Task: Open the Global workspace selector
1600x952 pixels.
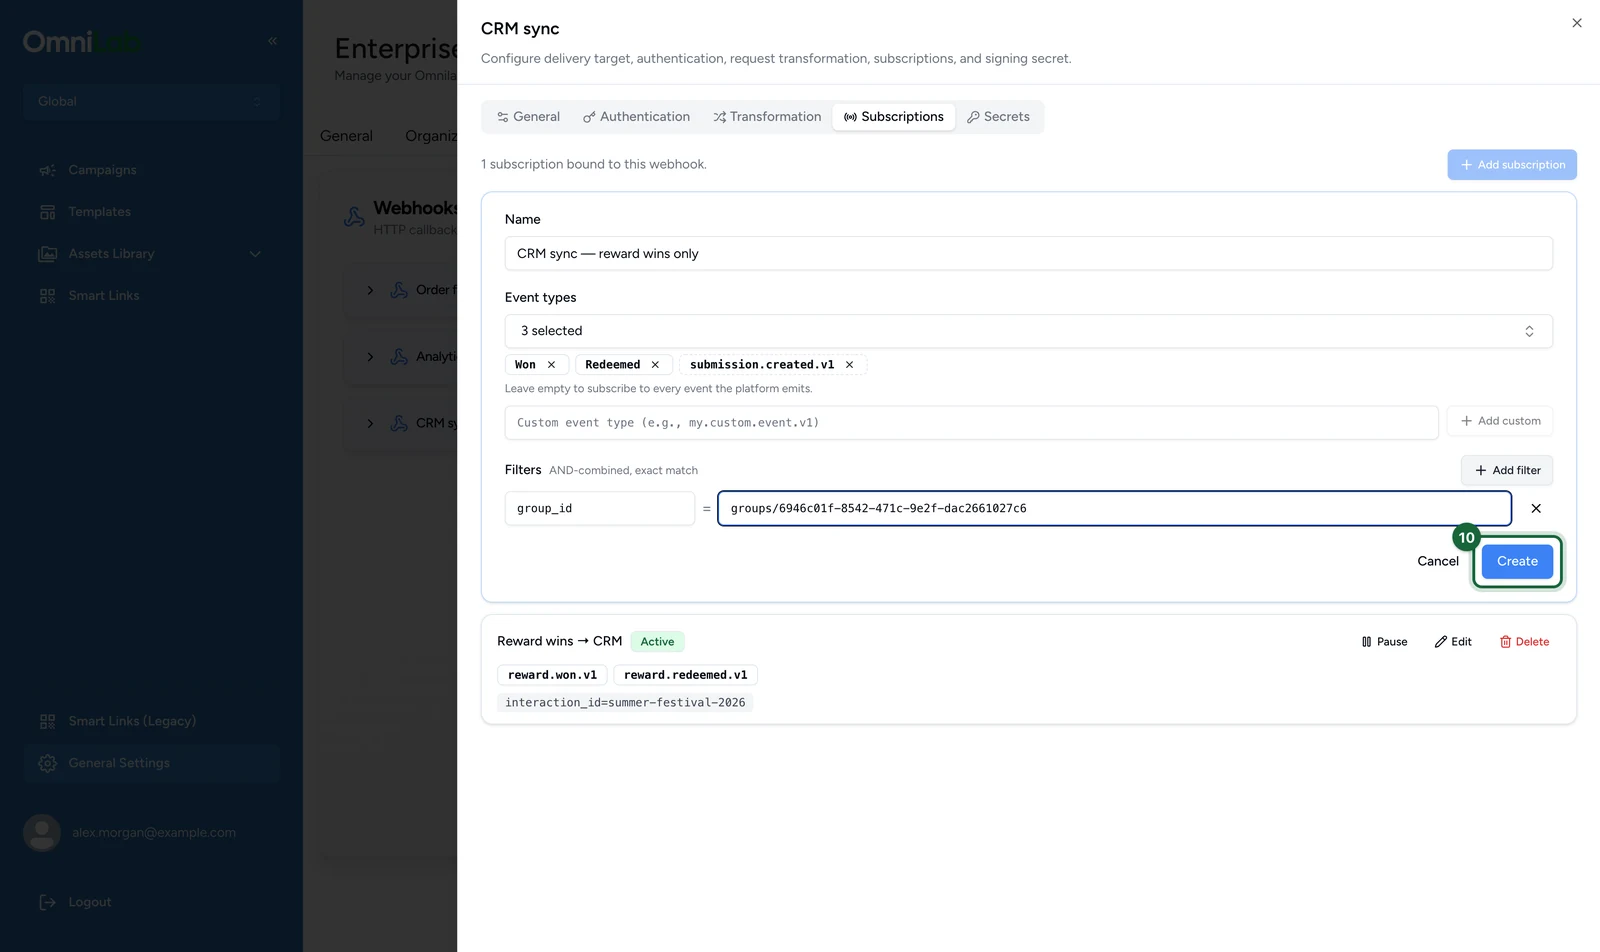Action: pos(151,101)
